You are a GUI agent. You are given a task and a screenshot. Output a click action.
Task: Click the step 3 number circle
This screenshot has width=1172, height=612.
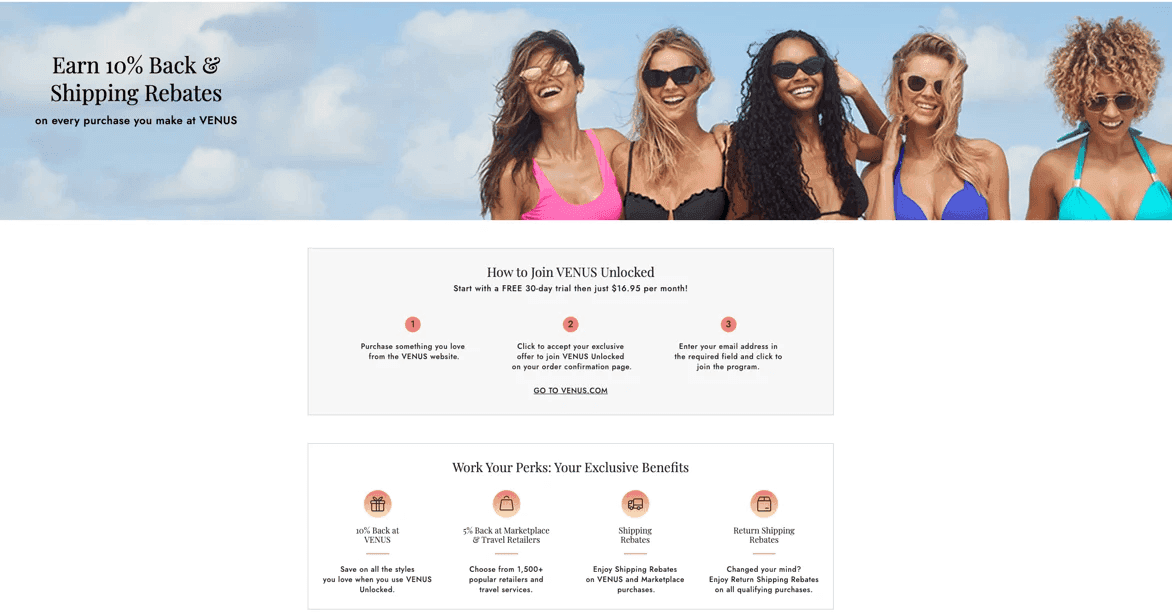728,324
